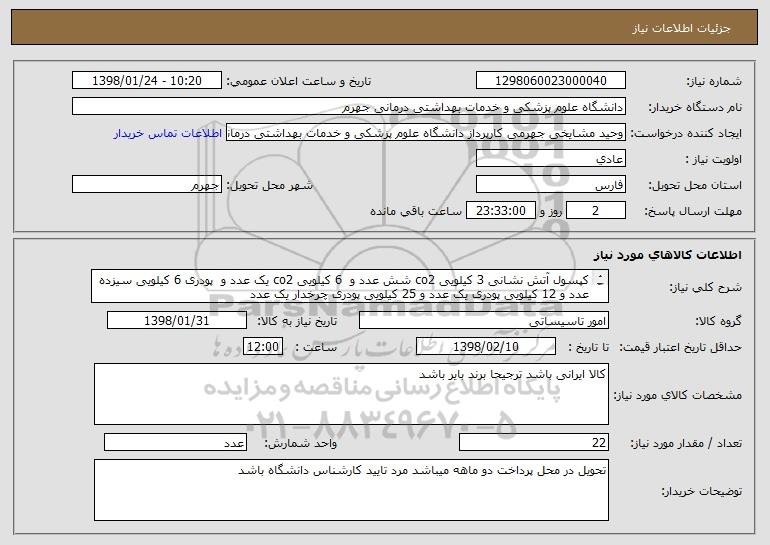
Task: Click the label واحد شمارش
Action: click(301, 443)
